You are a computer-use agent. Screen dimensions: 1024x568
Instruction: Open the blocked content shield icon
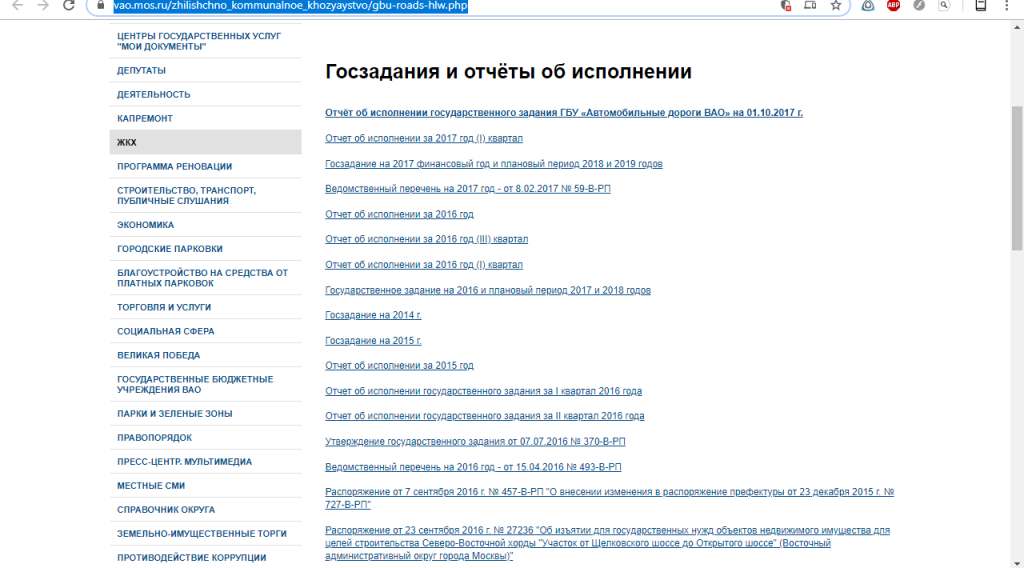click(786, 5)
